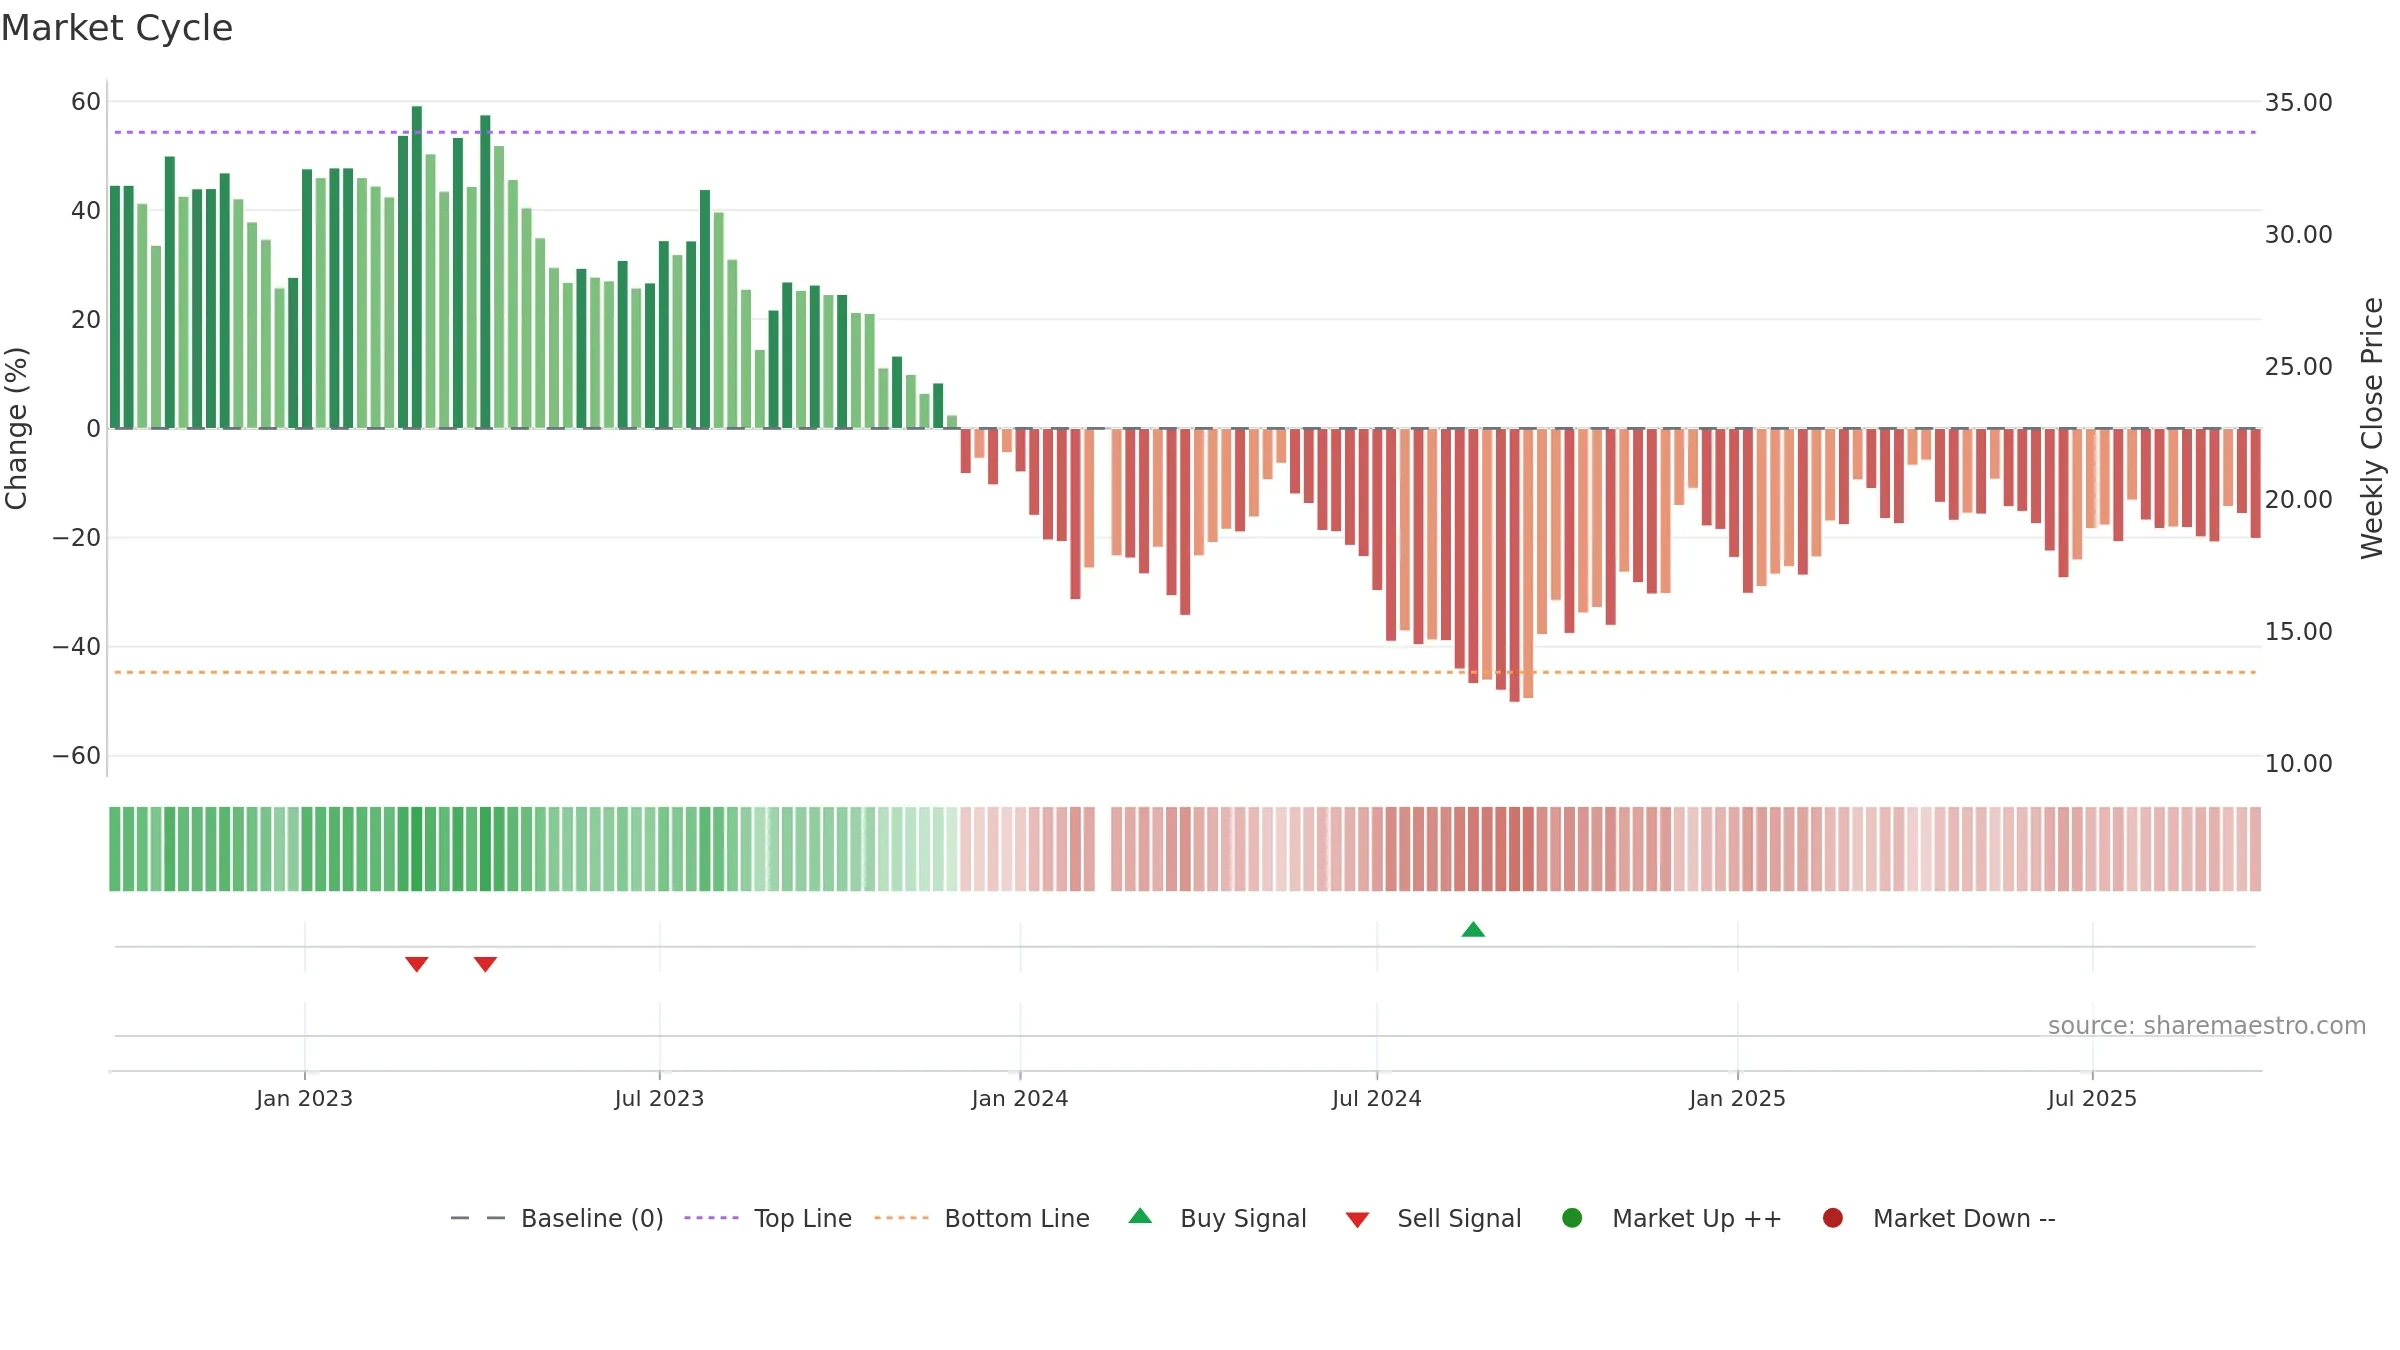Viewport: 2400px width, 1350px height.
Task: Click the tallest green bar near 60
Action: click(417, 267)
